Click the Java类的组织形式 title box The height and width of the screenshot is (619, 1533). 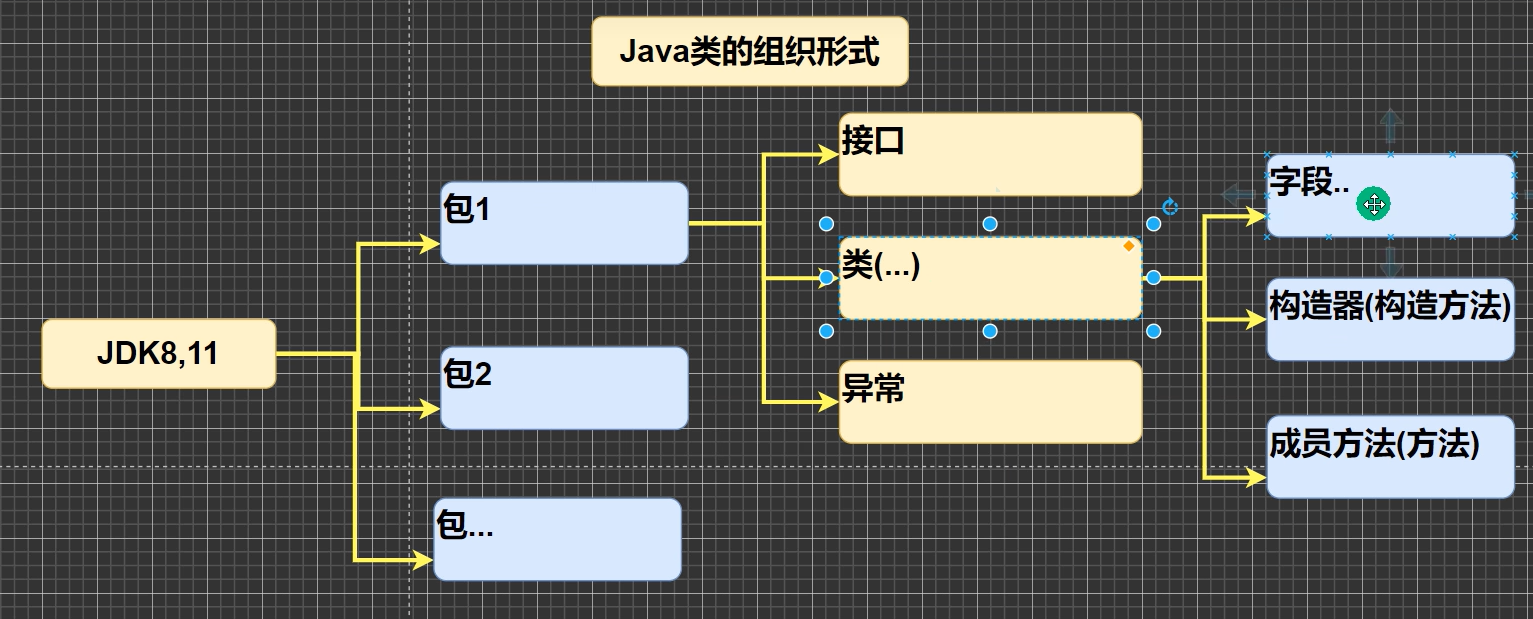click(750, 53)
